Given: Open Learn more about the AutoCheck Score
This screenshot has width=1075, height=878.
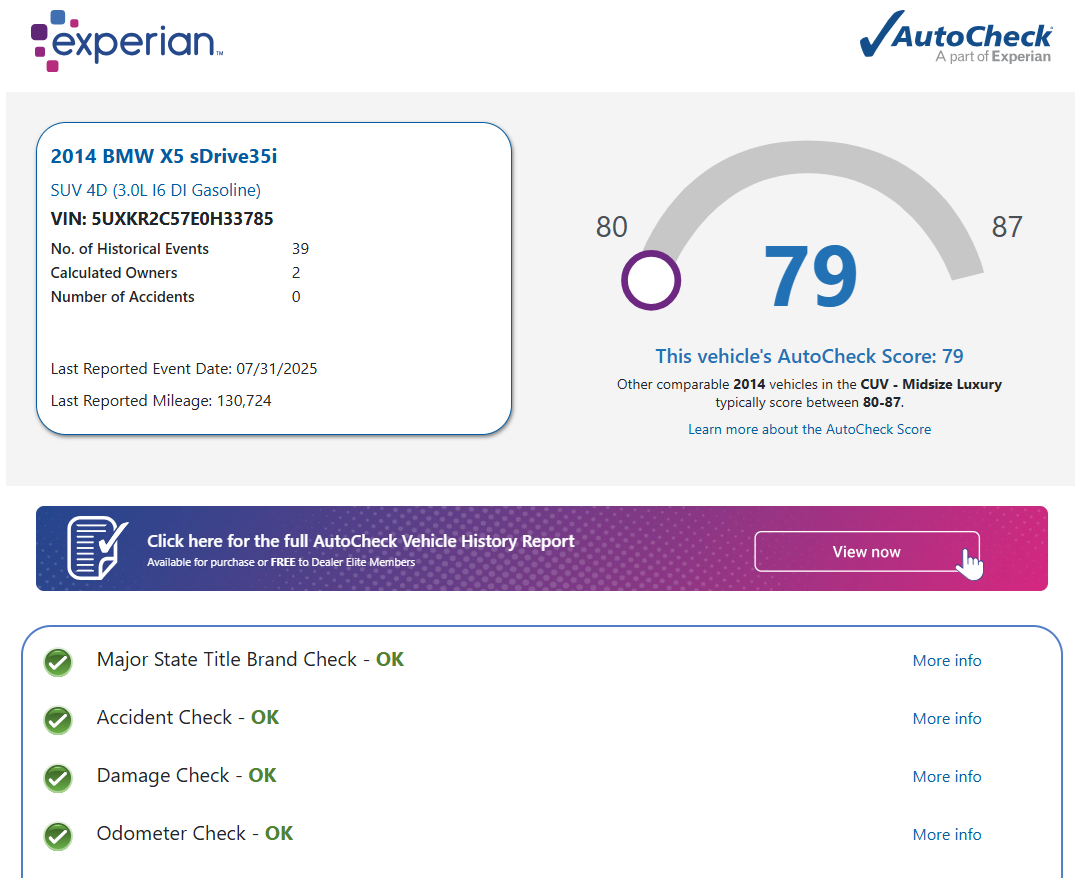Looking at the screenshot, I should coord(810,429).
